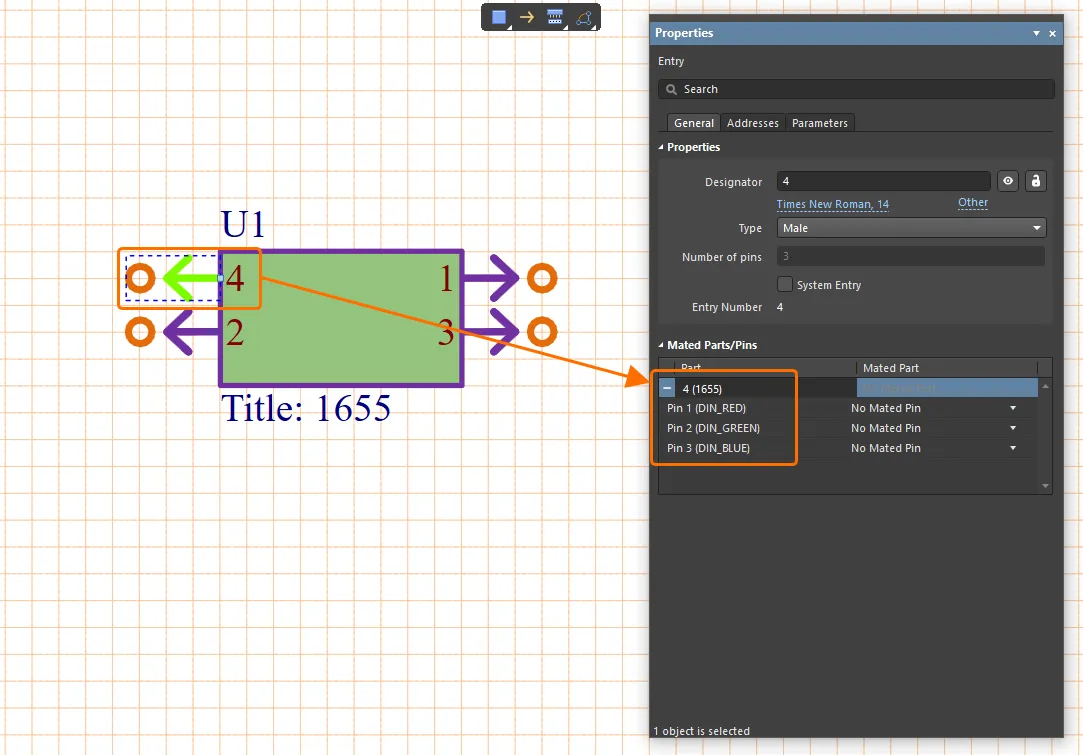
Task: Collapse the 4 (1655) part row
Action: tap(667, 388)
